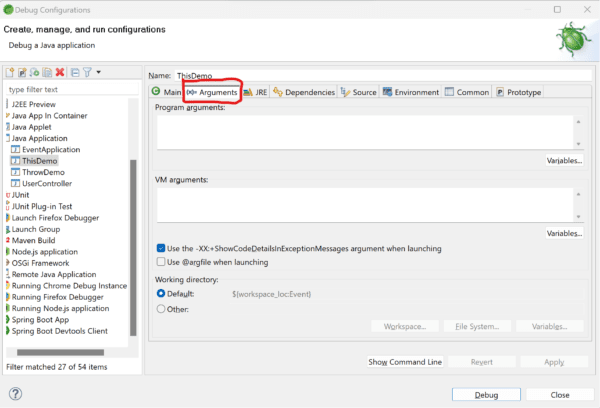Open the help question mark icon

pos(15,394)
